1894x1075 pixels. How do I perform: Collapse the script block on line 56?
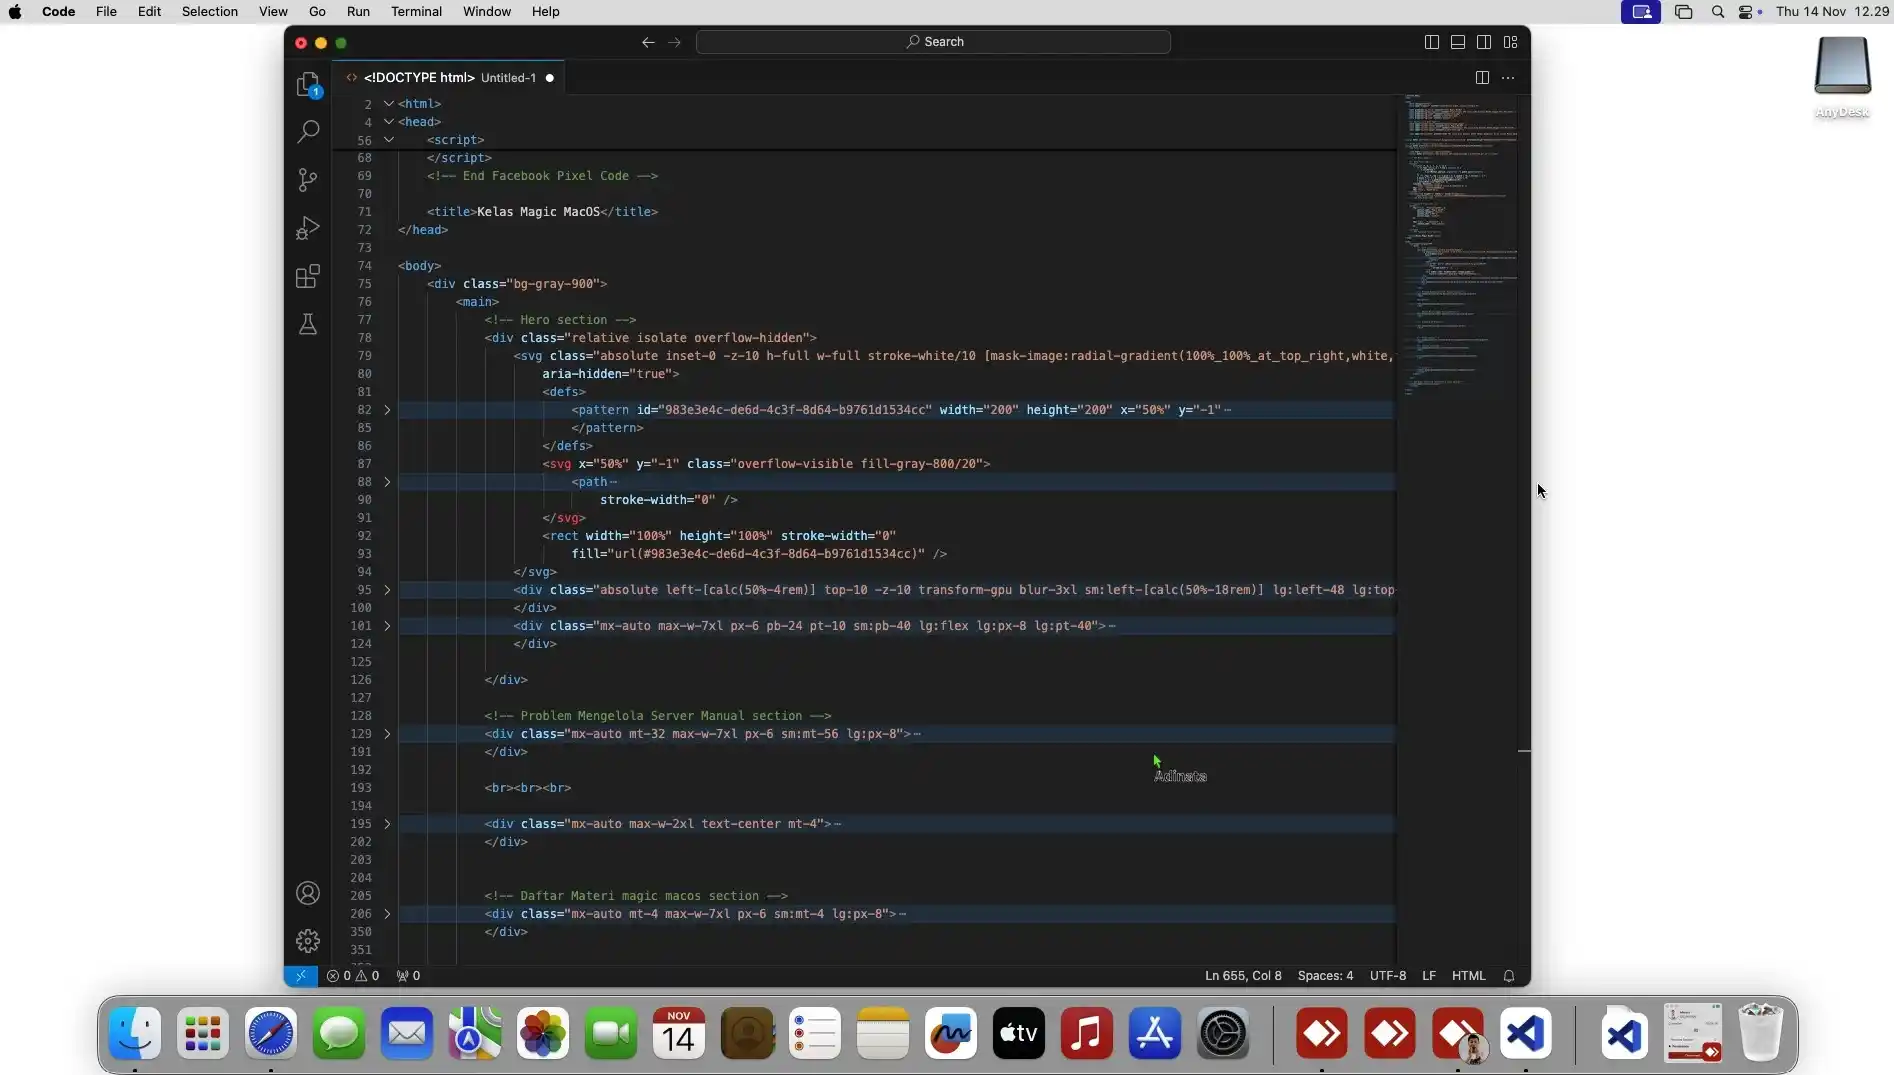pos(388,140)
